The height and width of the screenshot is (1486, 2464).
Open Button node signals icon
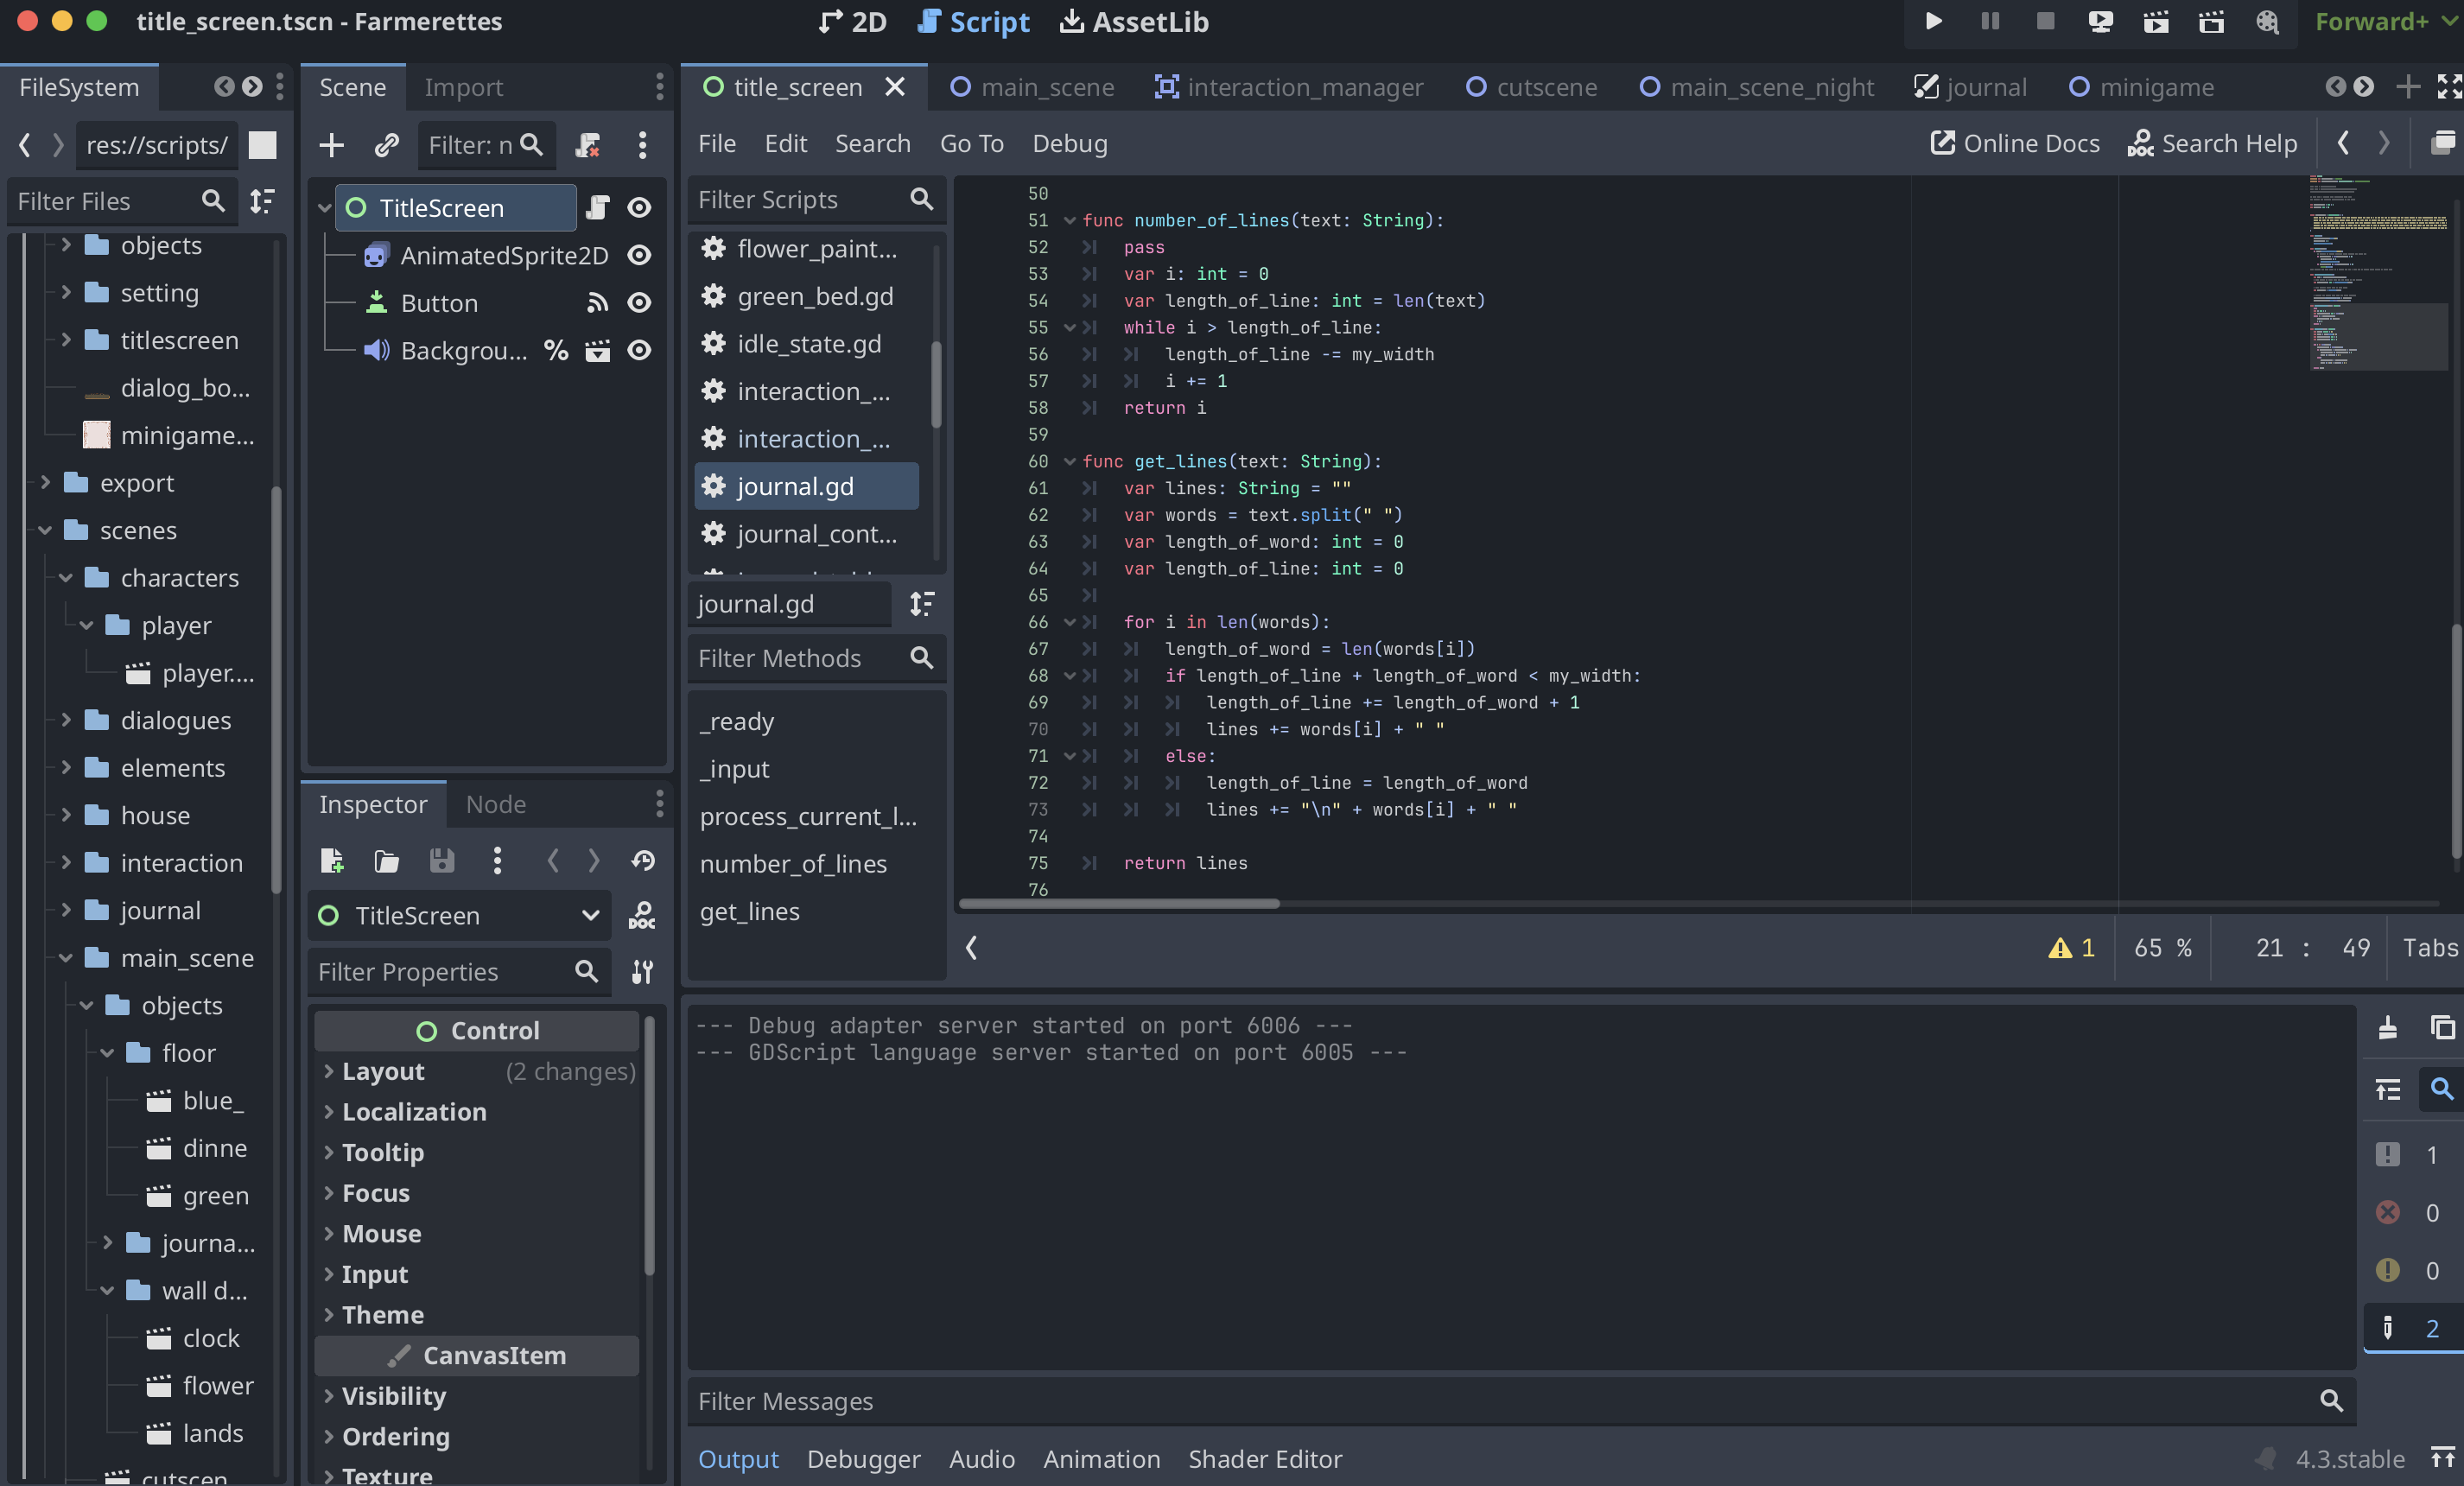click(597, 303)
